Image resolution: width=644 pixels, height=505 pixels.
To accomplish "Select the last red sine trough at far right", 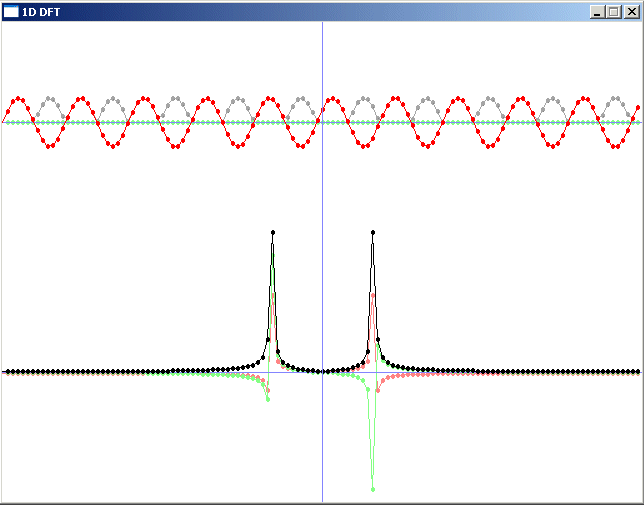I will coord(617,146).
